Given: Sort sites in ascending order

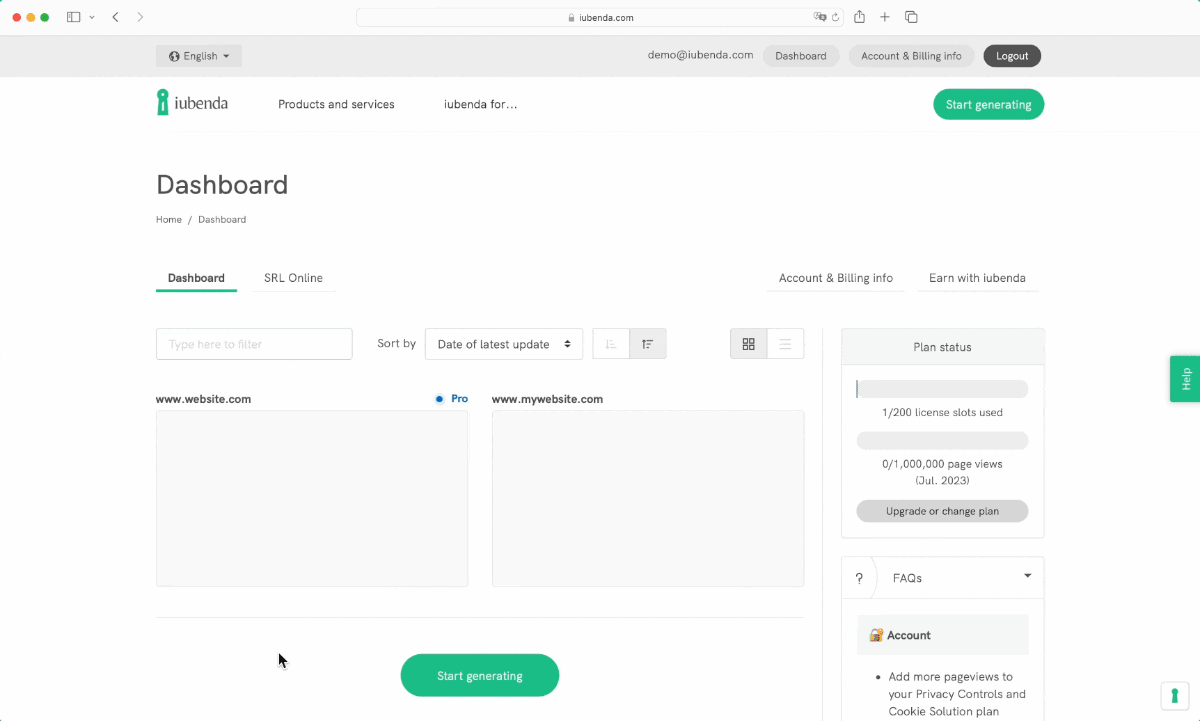Looking at the screenshot, I should point(611,344).
